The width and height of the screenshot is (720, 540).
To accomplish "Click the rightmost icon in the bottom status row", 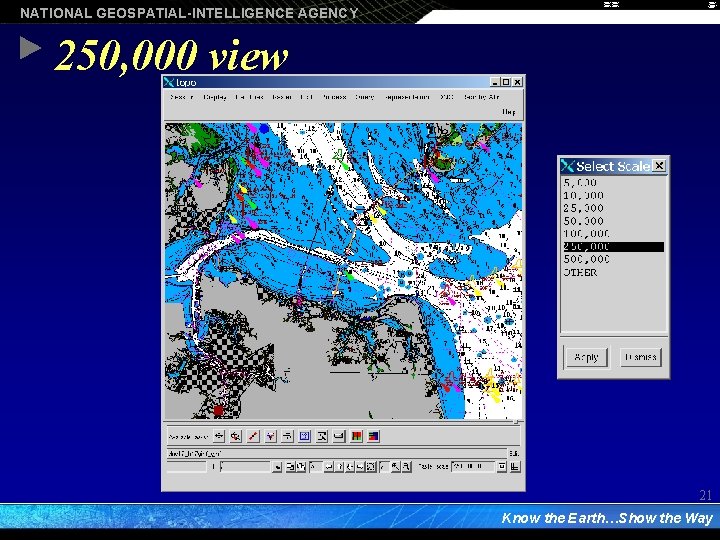I will point(515,467).
